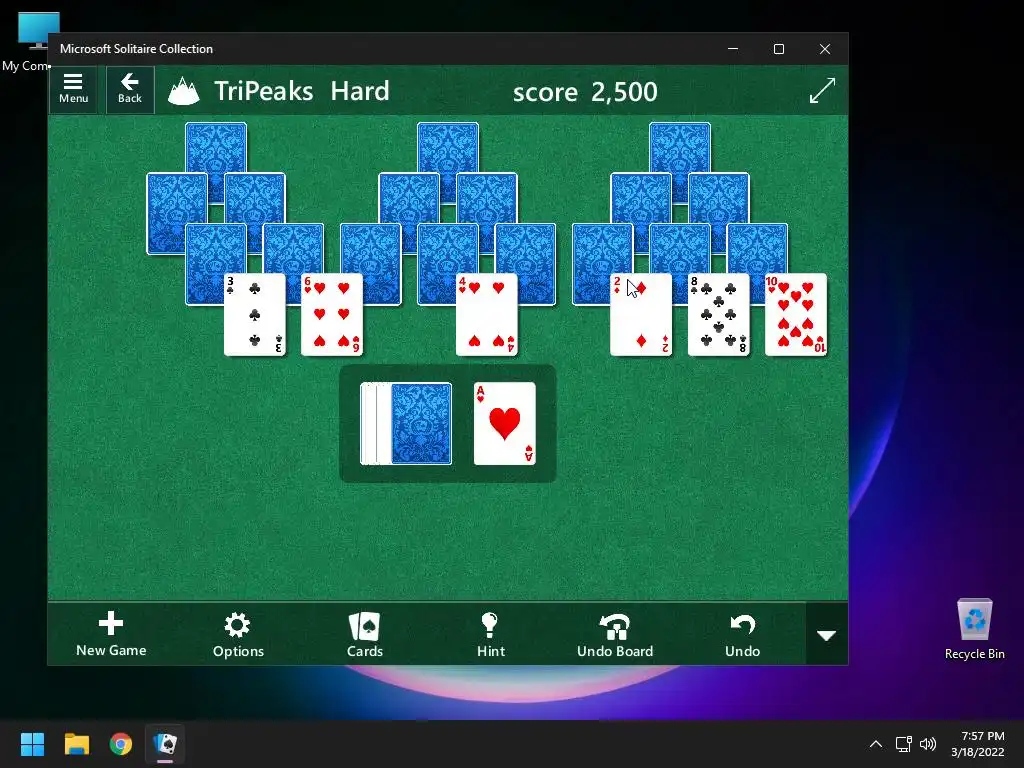1024x768 pixels.
Task: Close the Microsoft Solitaire Collection window
Action: [825, 49]
